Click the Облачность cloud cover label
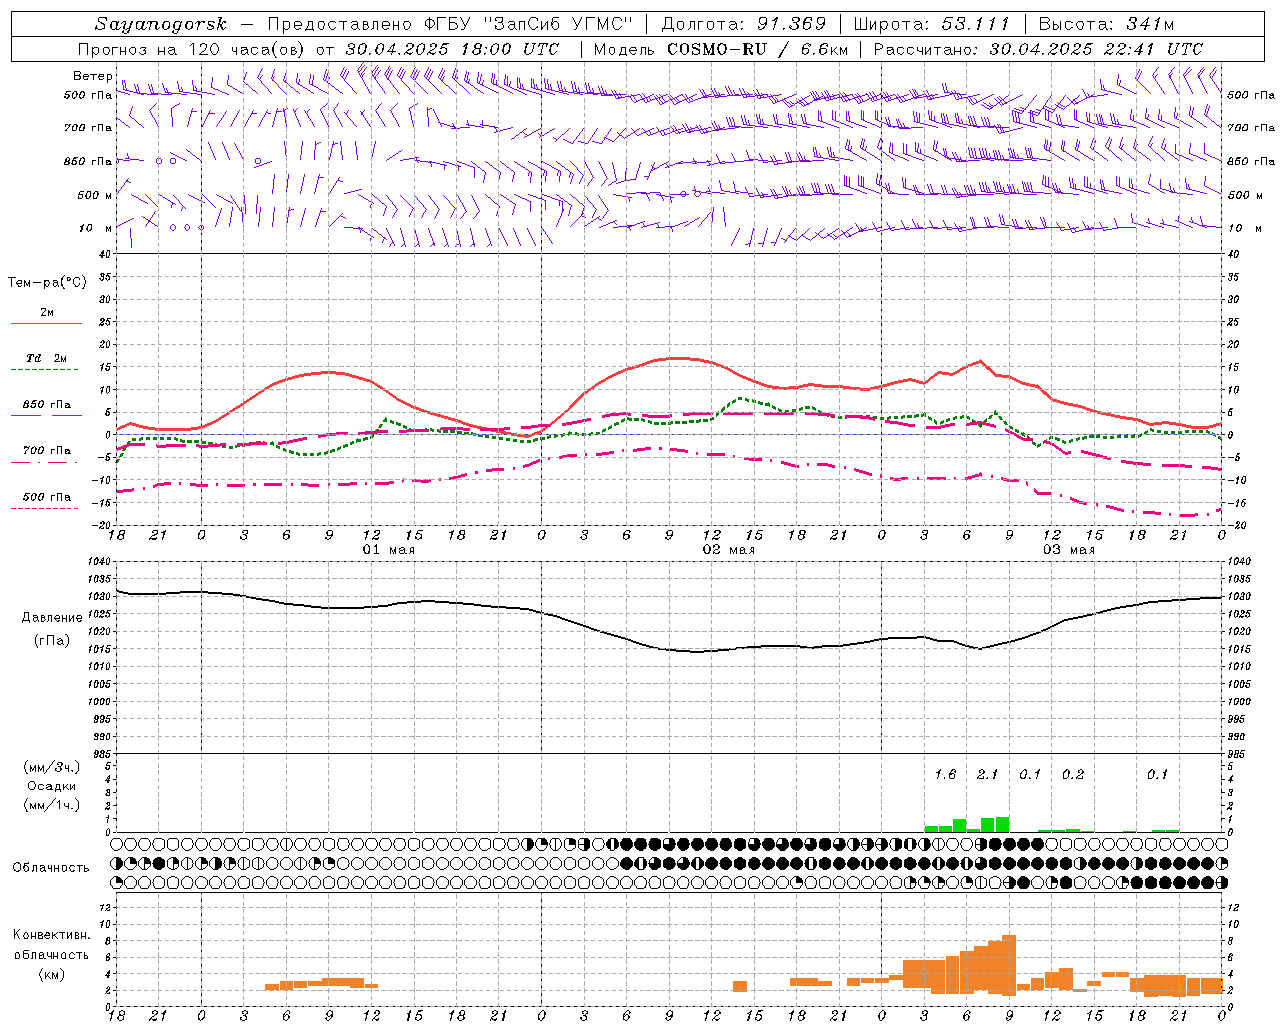Viewport: 1280px width, 1024px height. 51,867
